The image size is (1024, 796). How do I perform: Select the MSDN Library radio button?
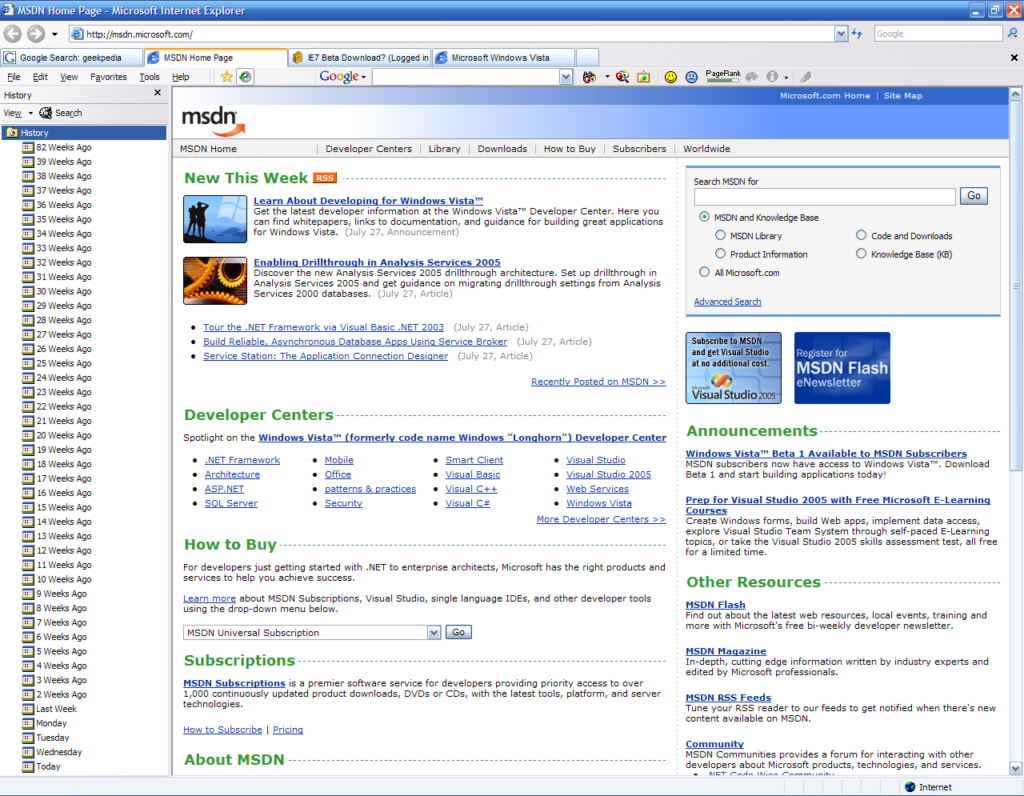tap(720, 235)
